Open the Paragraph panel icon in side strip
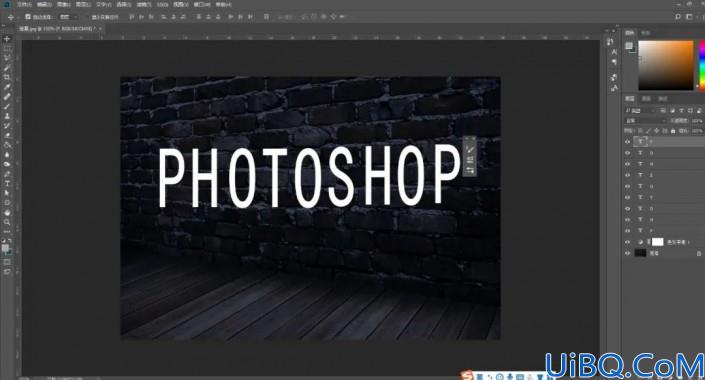Screen dimensions: 705x380 click(x=614, y=62)
